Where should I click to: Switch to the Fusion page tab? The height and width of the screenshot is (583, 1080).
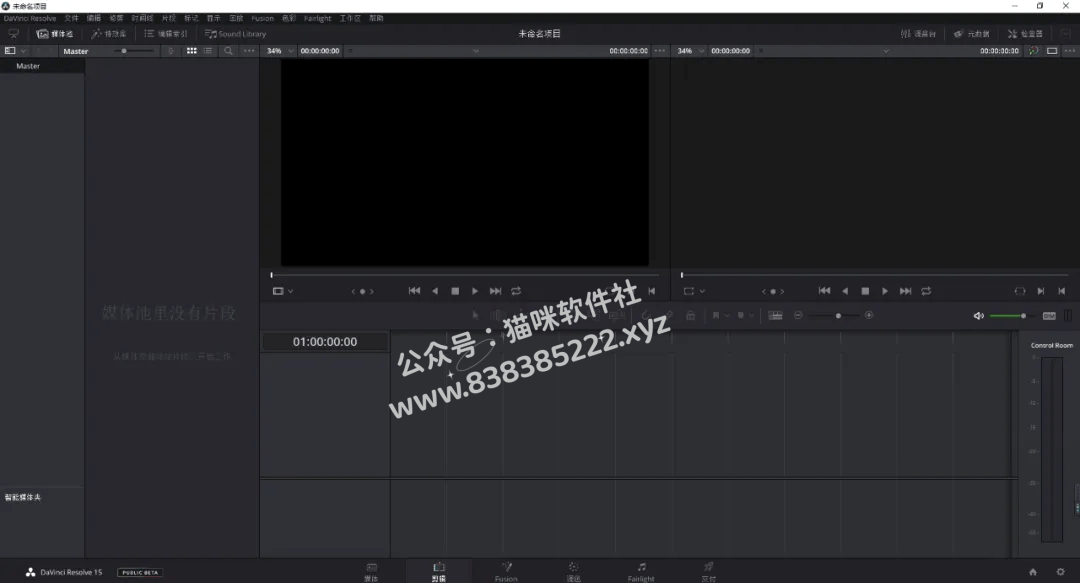[506, 571]
